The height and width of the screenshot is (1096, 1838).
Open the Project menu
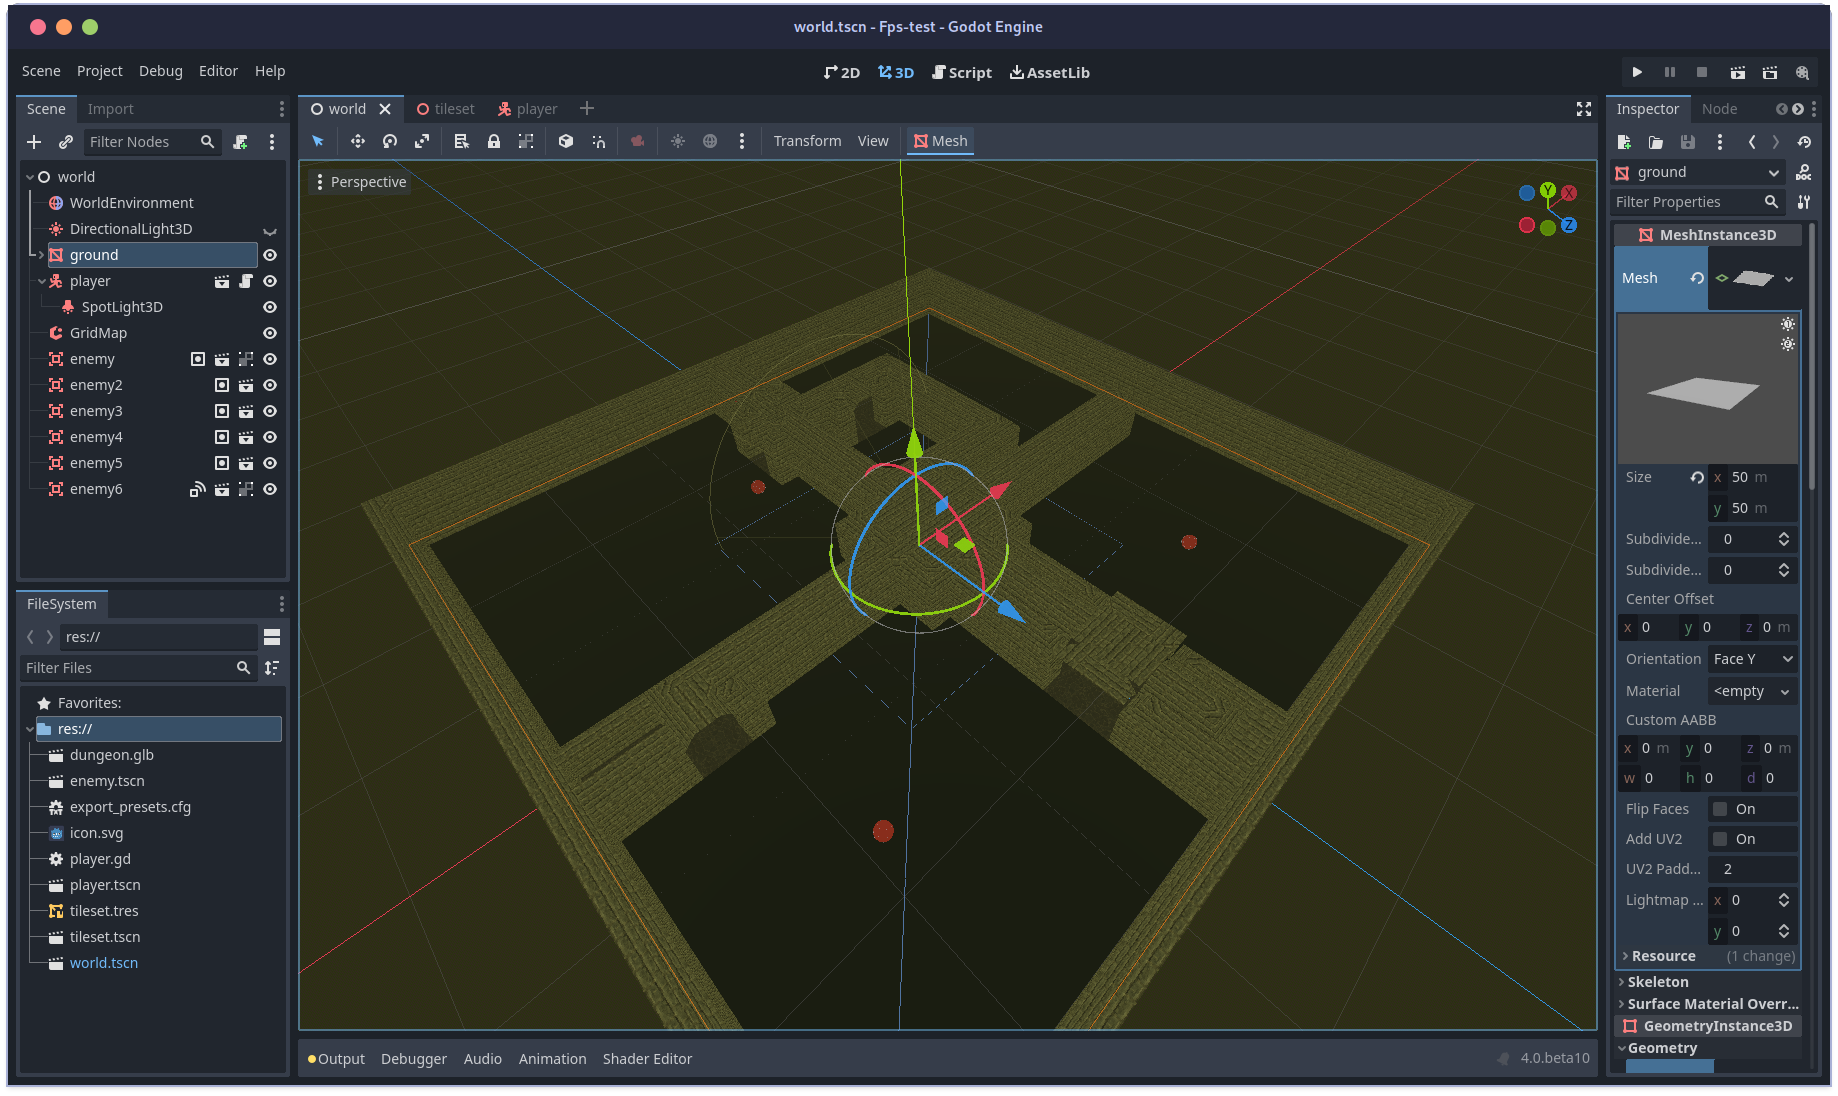coord(99,71)
